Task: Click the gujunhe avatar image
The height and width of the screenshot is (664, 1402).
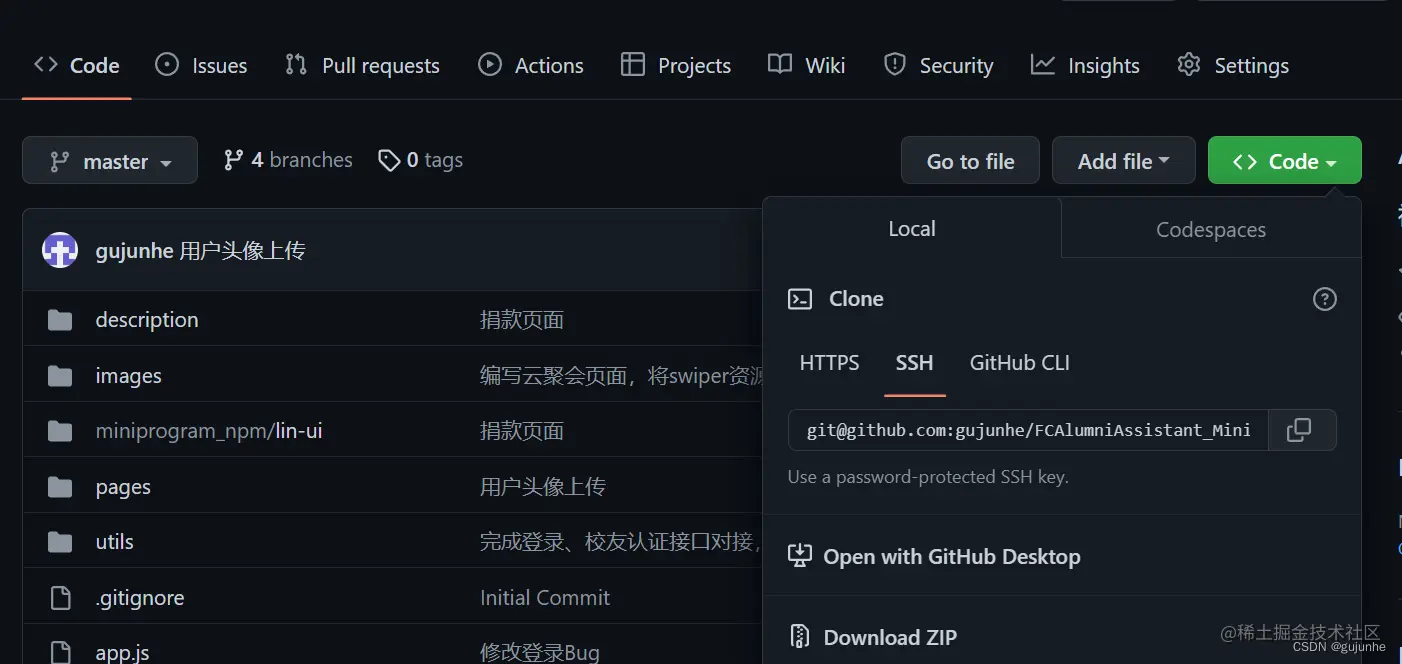Action: pos(60,250)
